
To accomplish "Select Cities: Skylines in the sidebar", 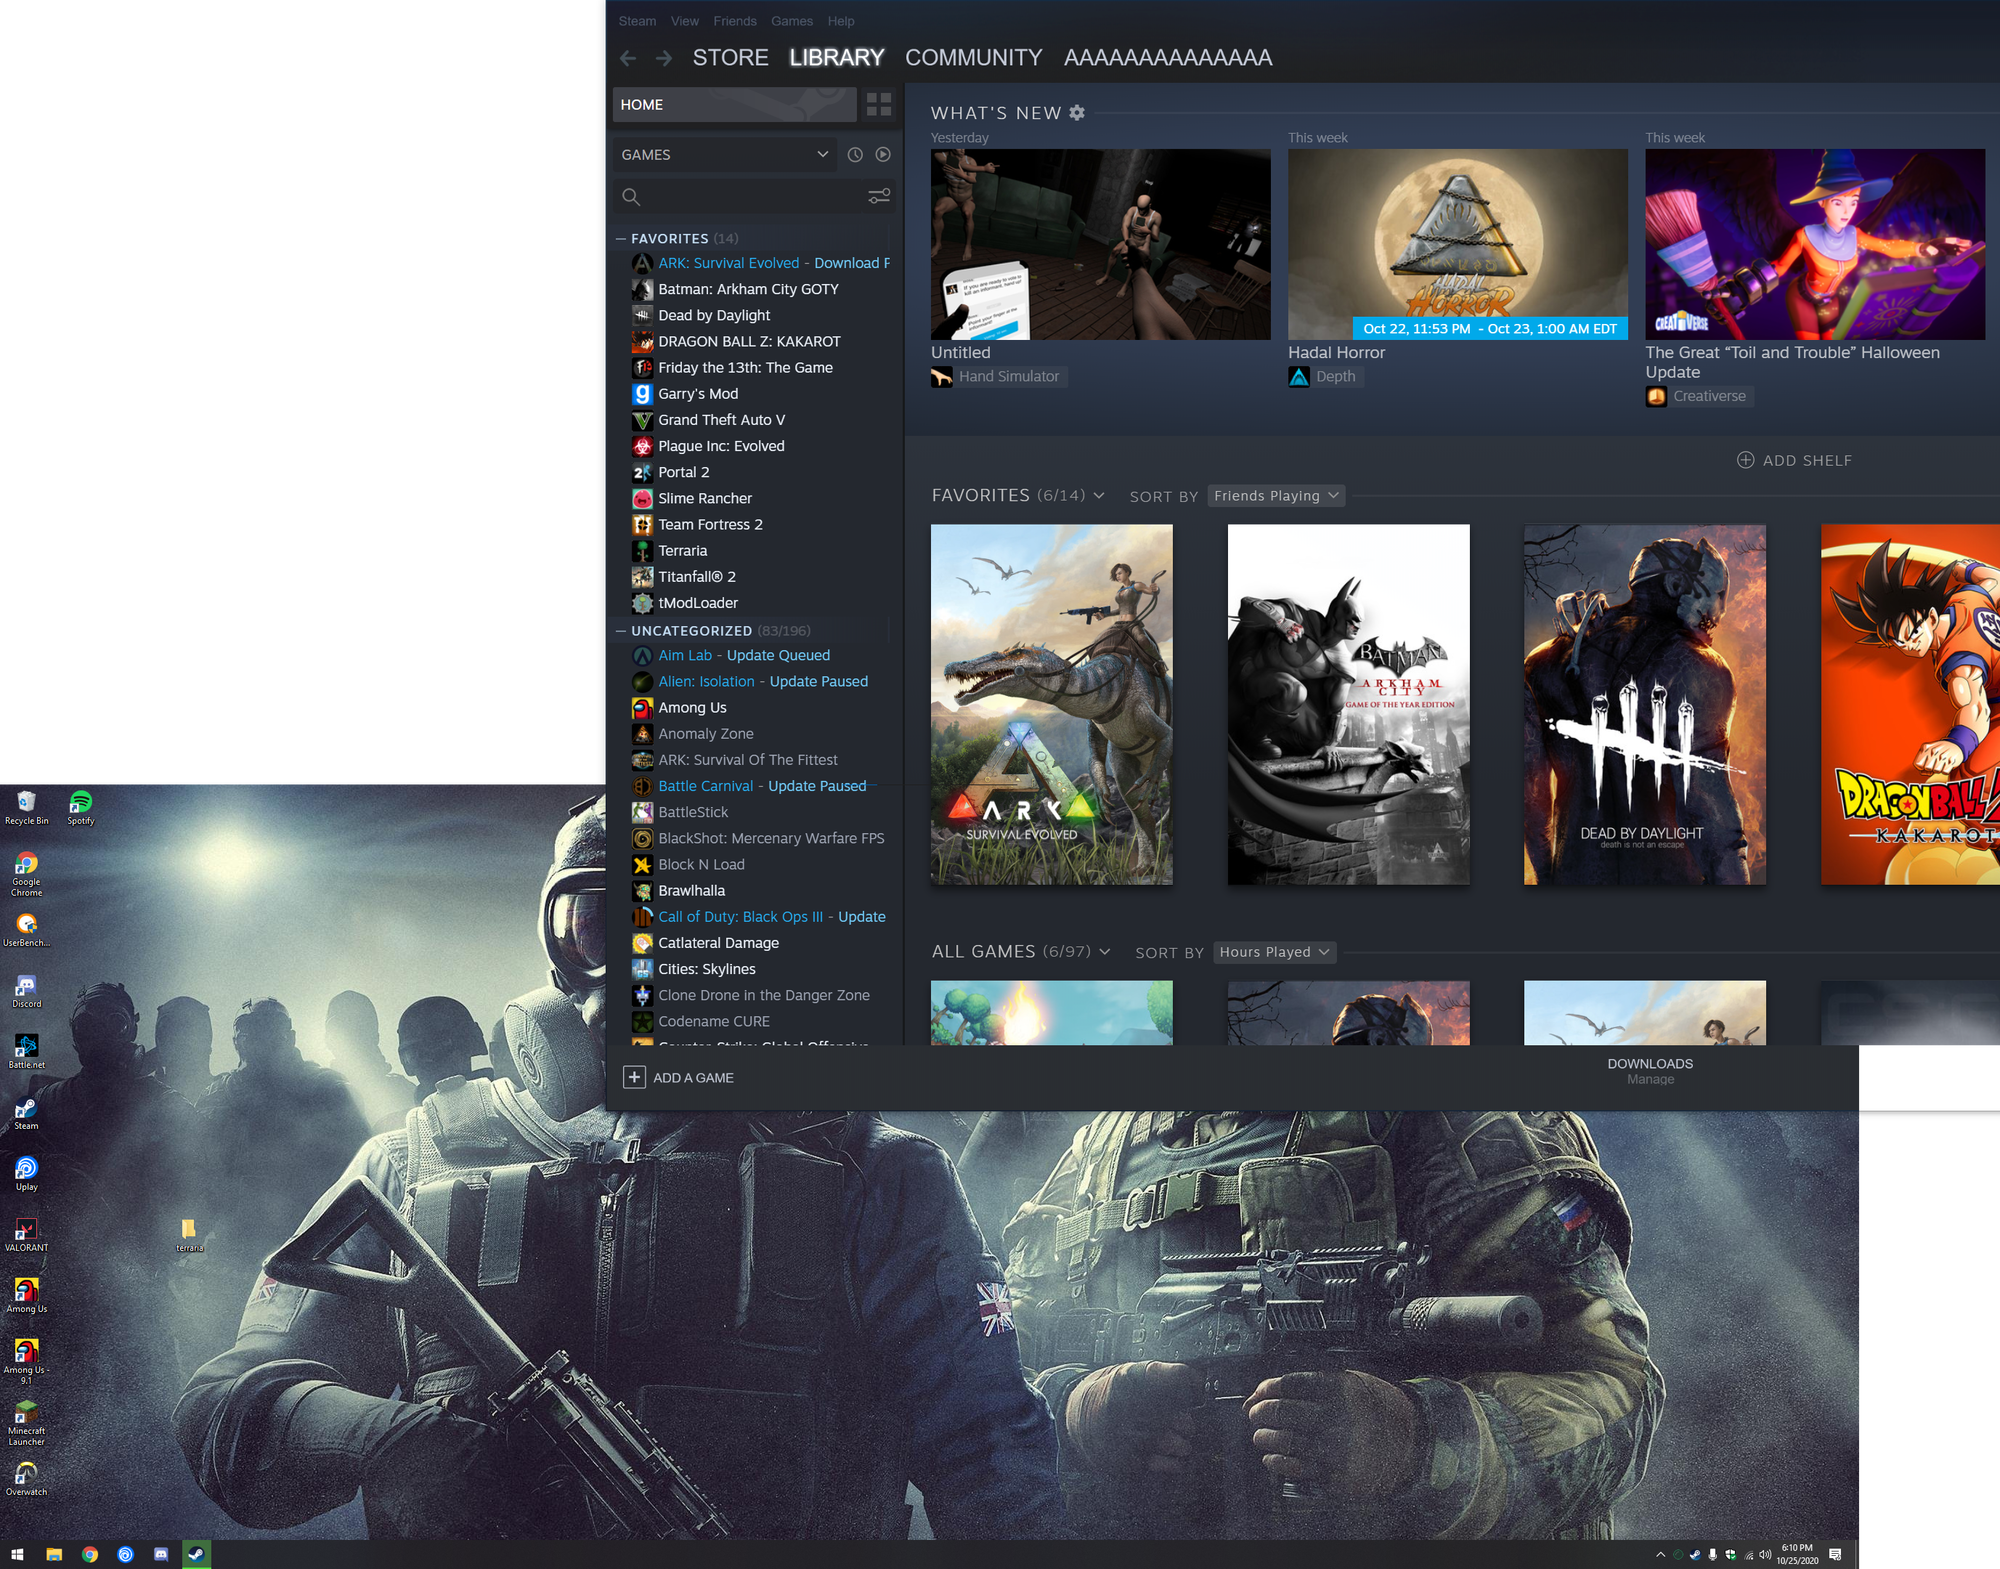I will click(x=706, y=969).
